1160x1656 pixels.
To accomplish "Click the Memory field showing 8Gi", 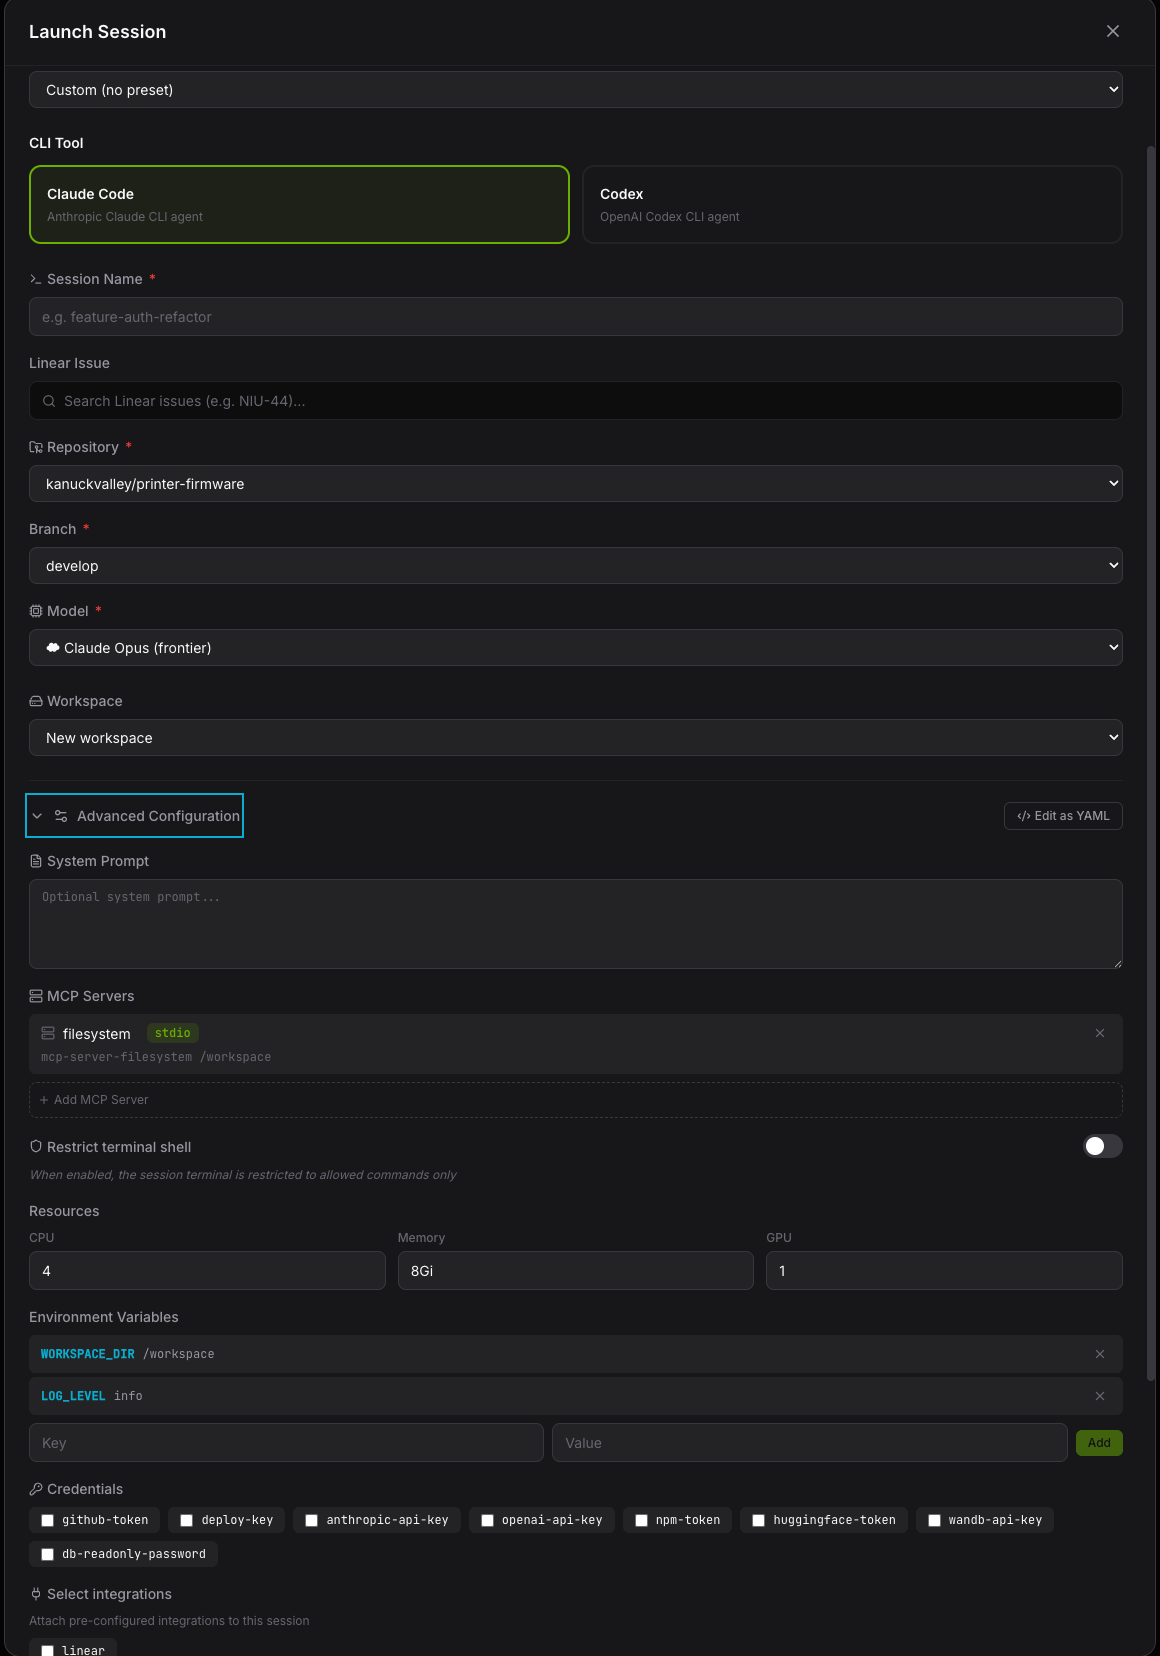I will 576,1271.
